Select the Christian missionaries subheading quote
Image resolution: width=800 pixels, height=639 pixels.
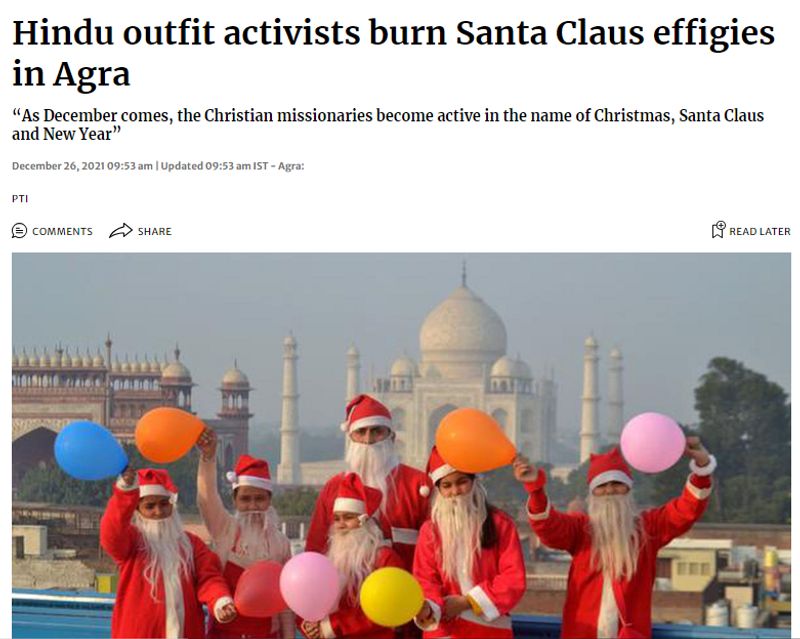(x=388, y=125)
